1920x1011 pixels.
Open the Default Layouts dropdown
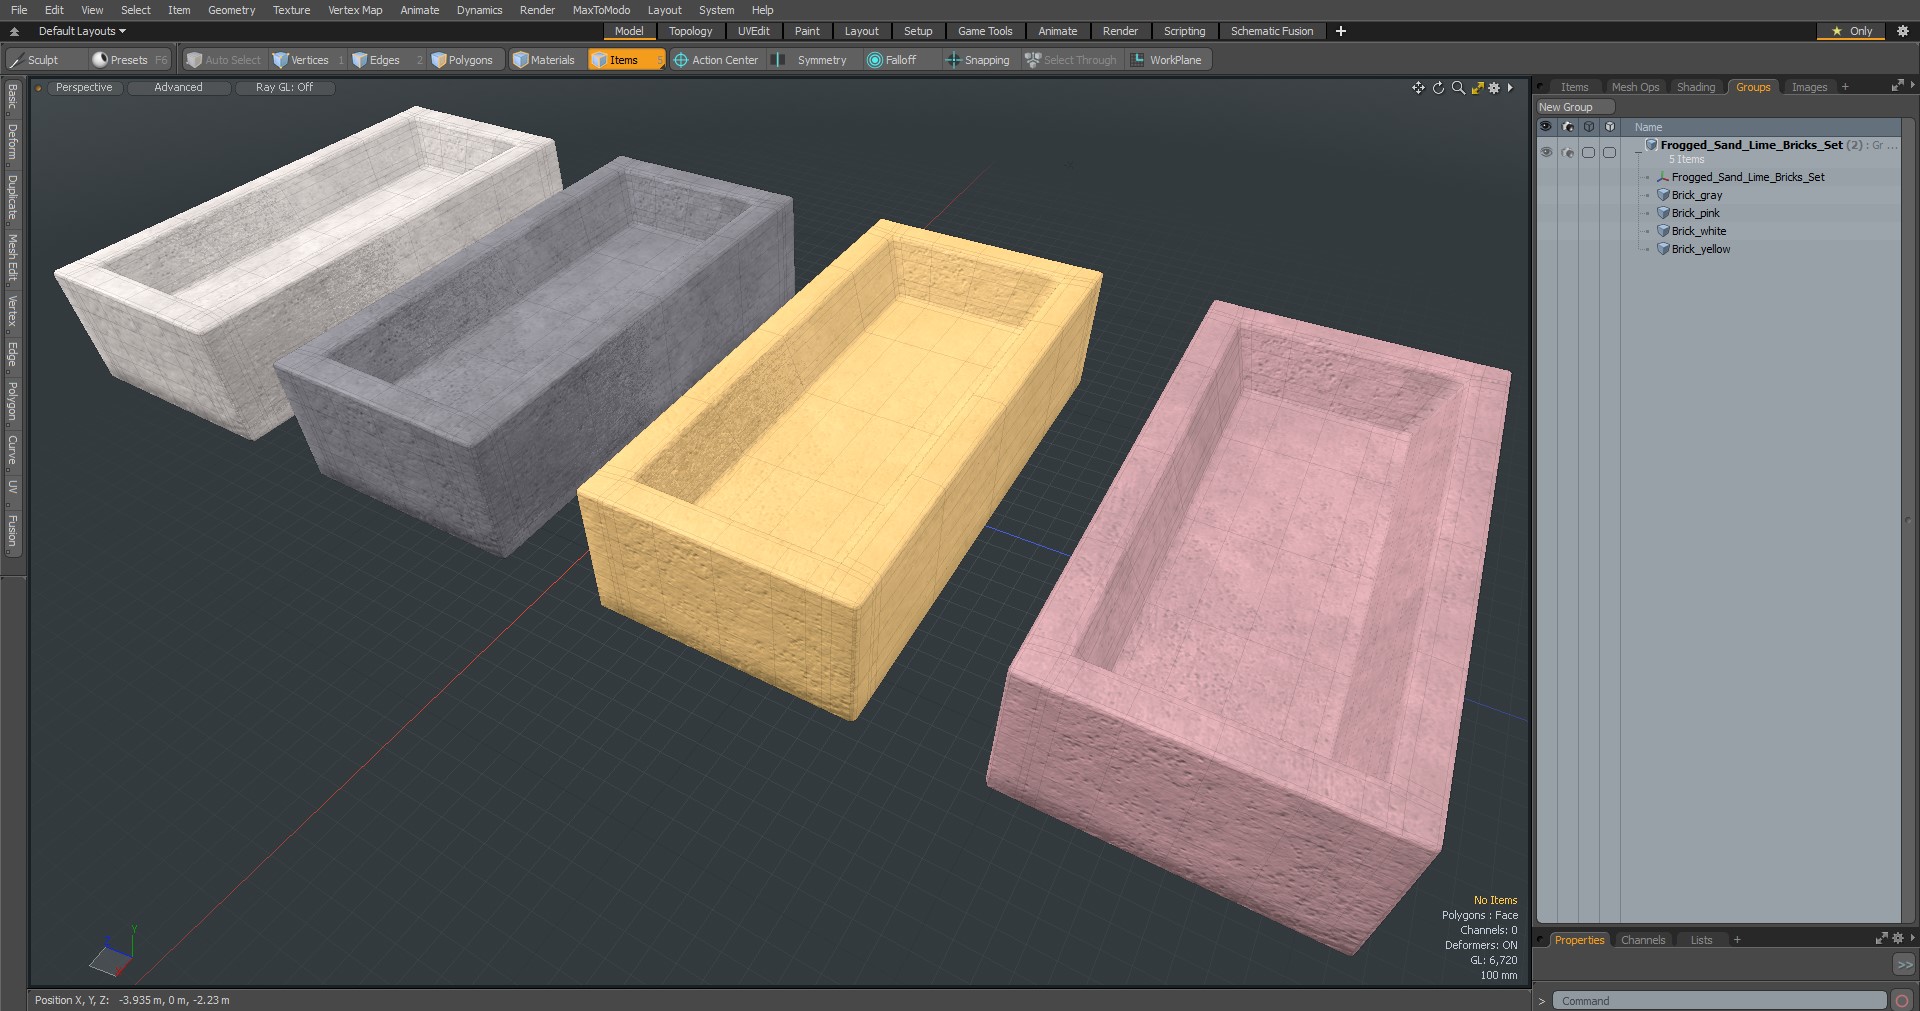tap(82, 31)
